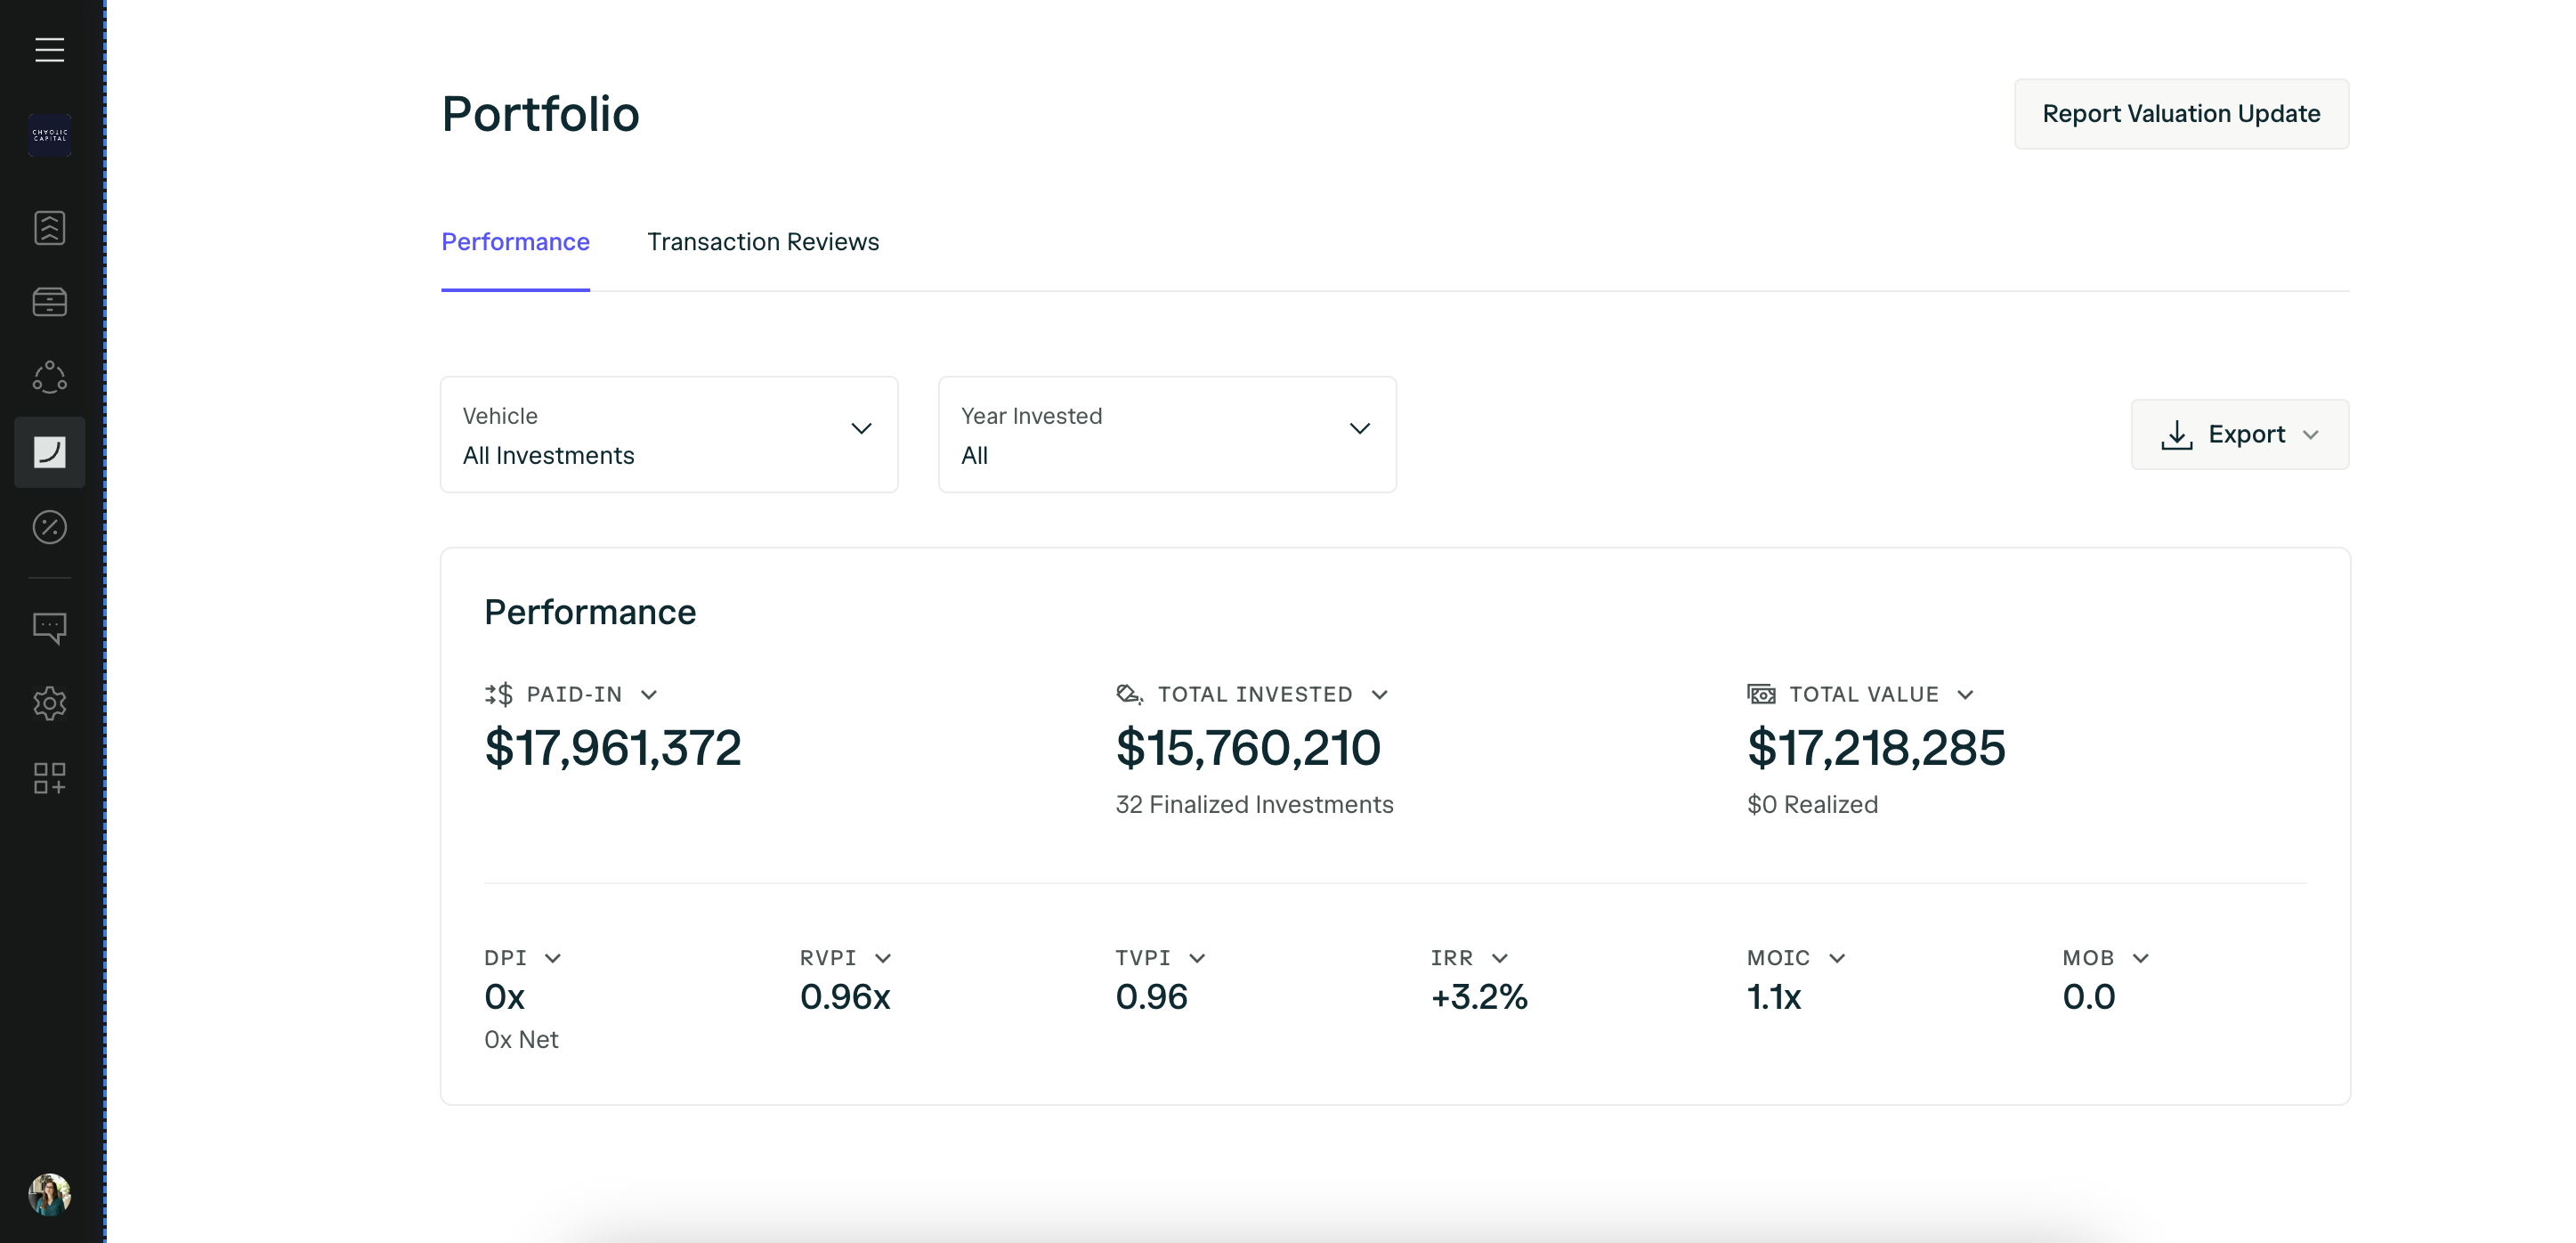Image resolution: width=2576 pixels, height=1243 pixels.
Task: Click the Chaotic Capital logo icon
Action: (x=50, y=135)
